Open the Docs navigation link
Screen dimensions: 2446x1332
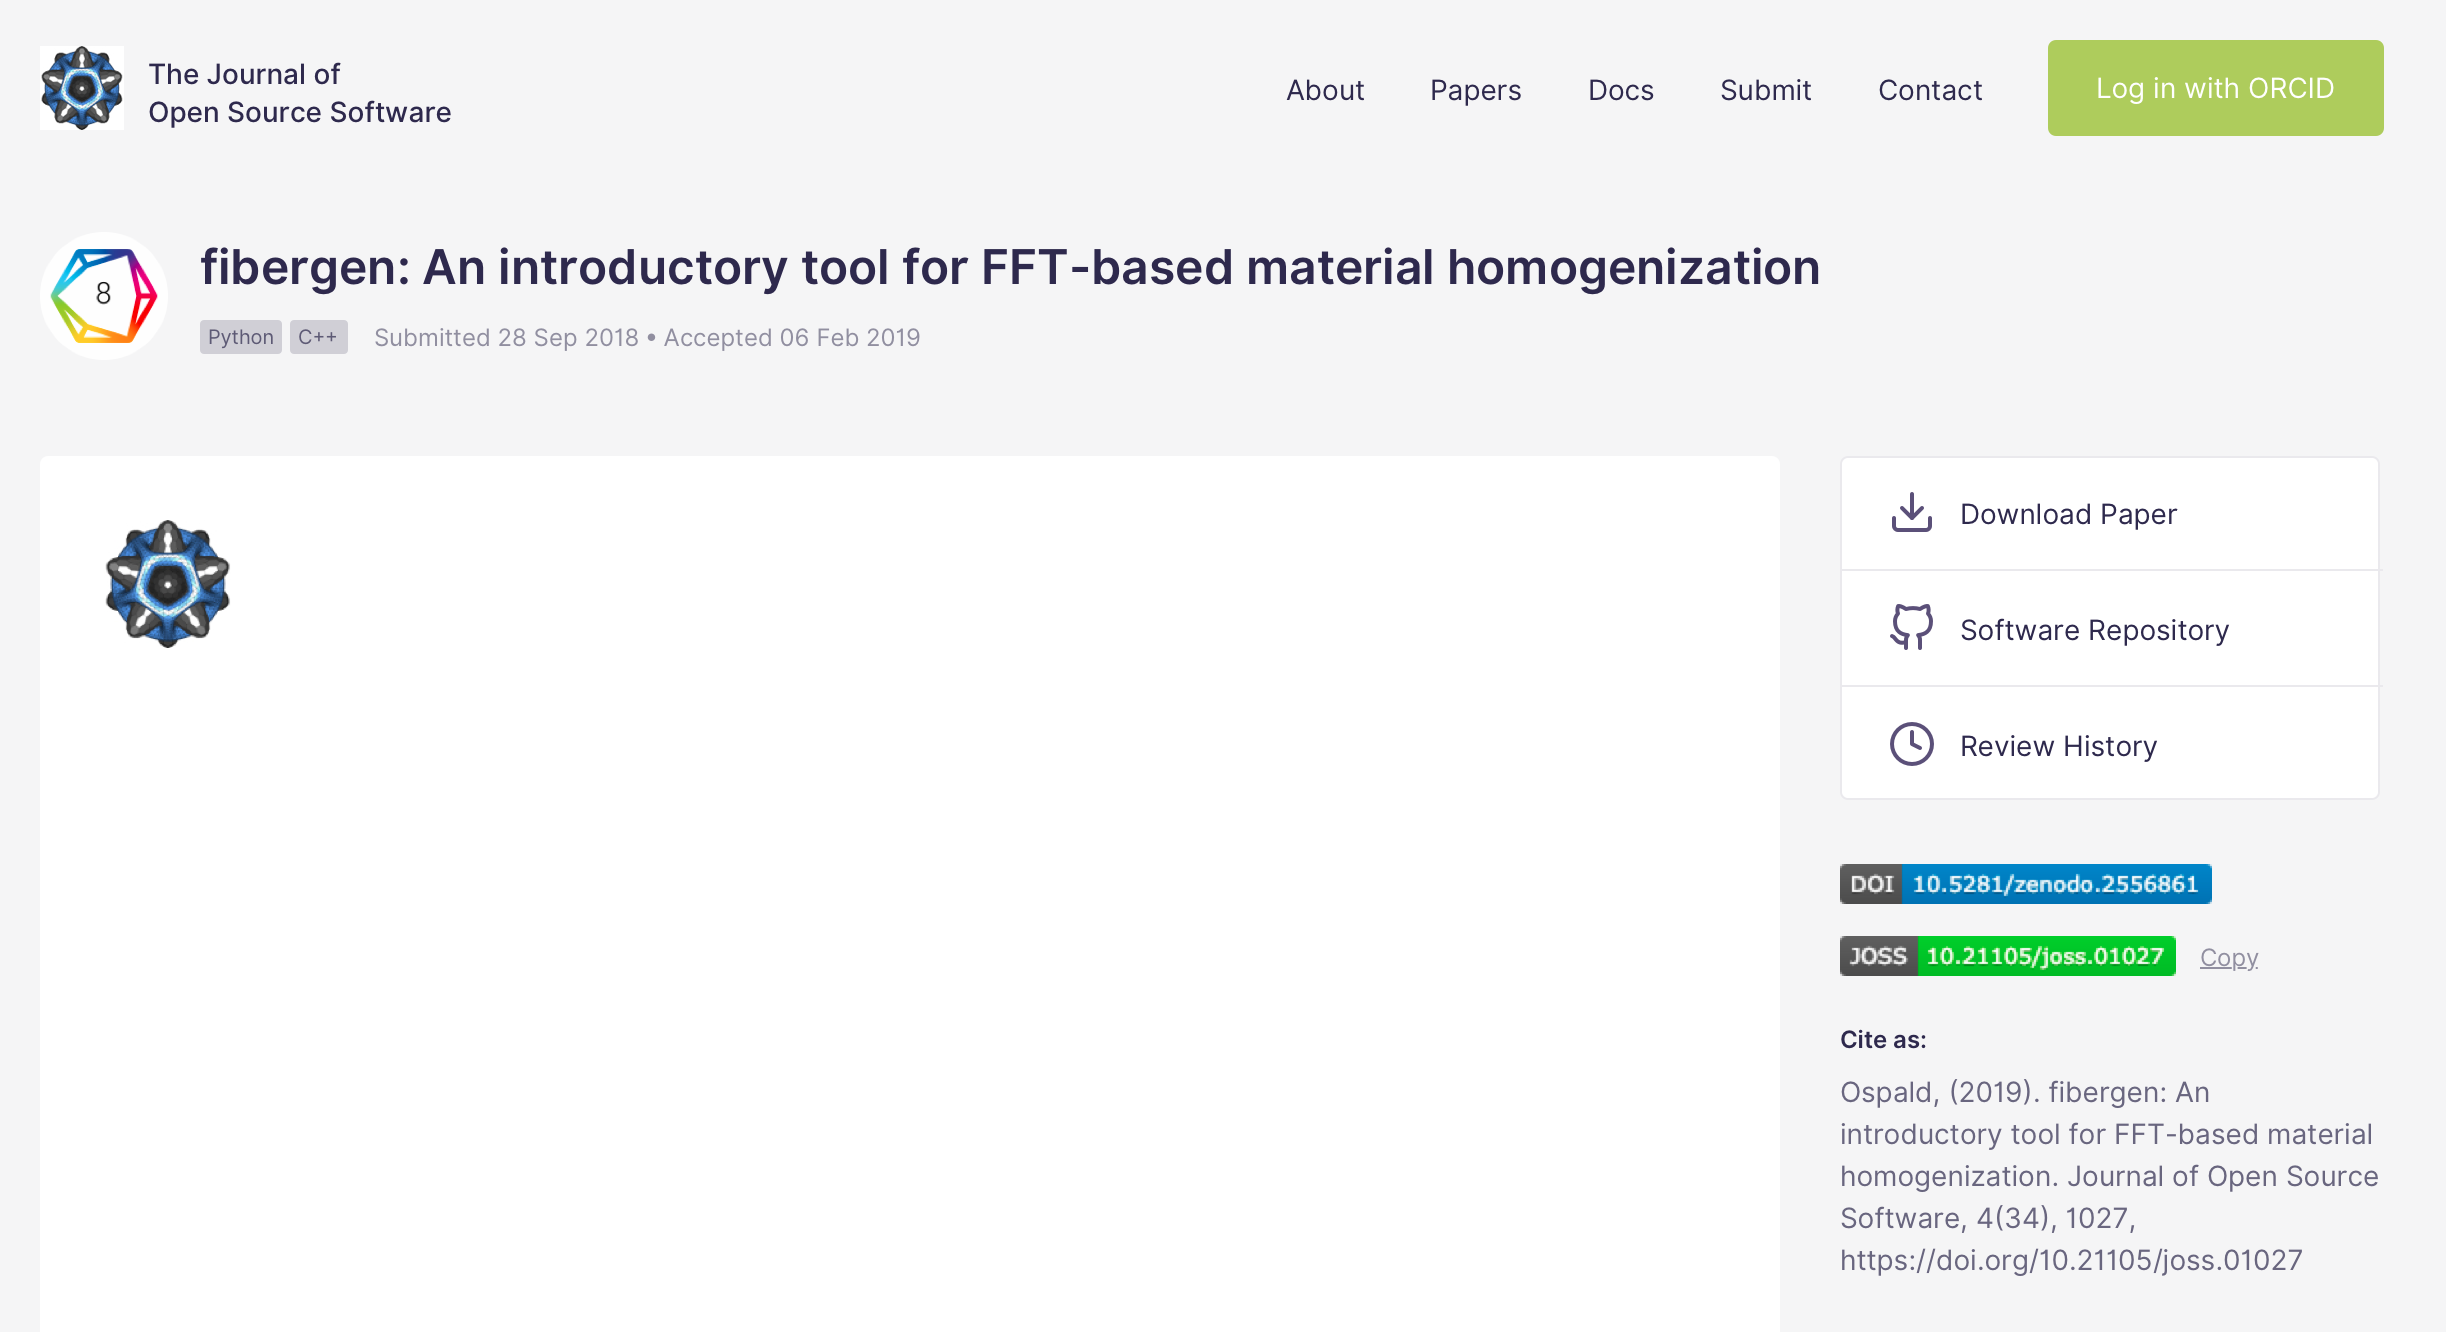click(1620, 90)
